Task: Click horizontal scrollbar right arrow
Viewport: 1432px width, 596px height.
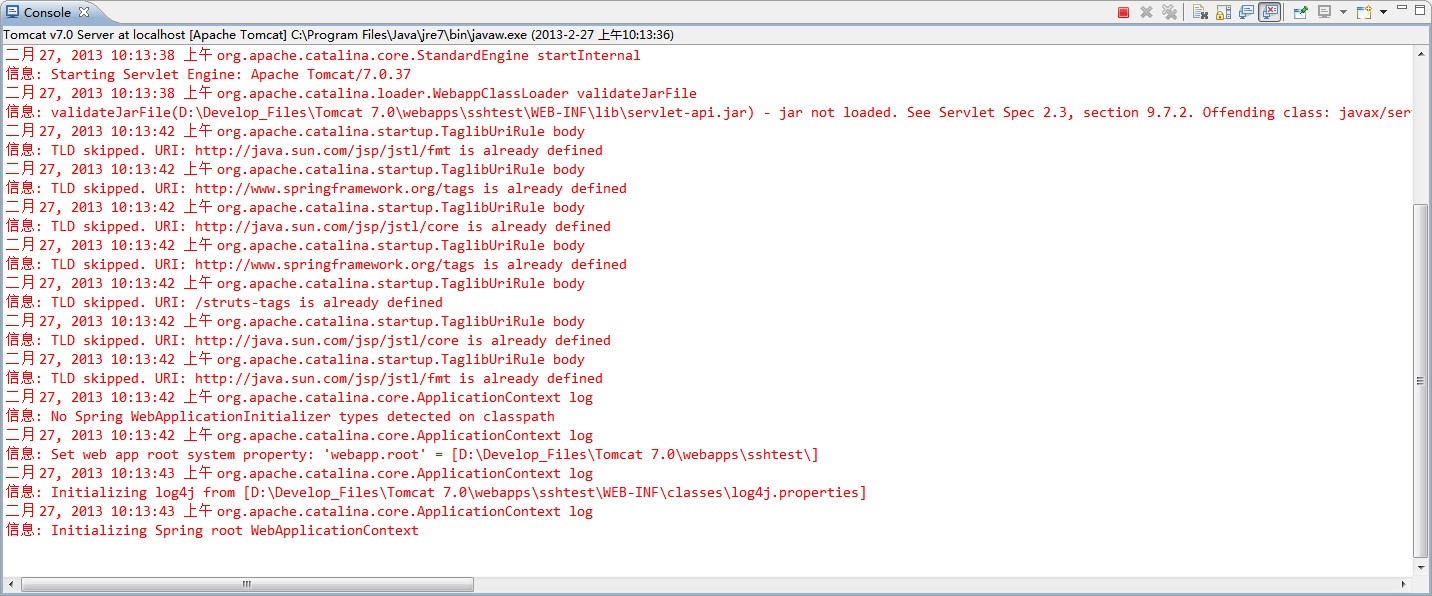Action: (x=1404, y=584)
